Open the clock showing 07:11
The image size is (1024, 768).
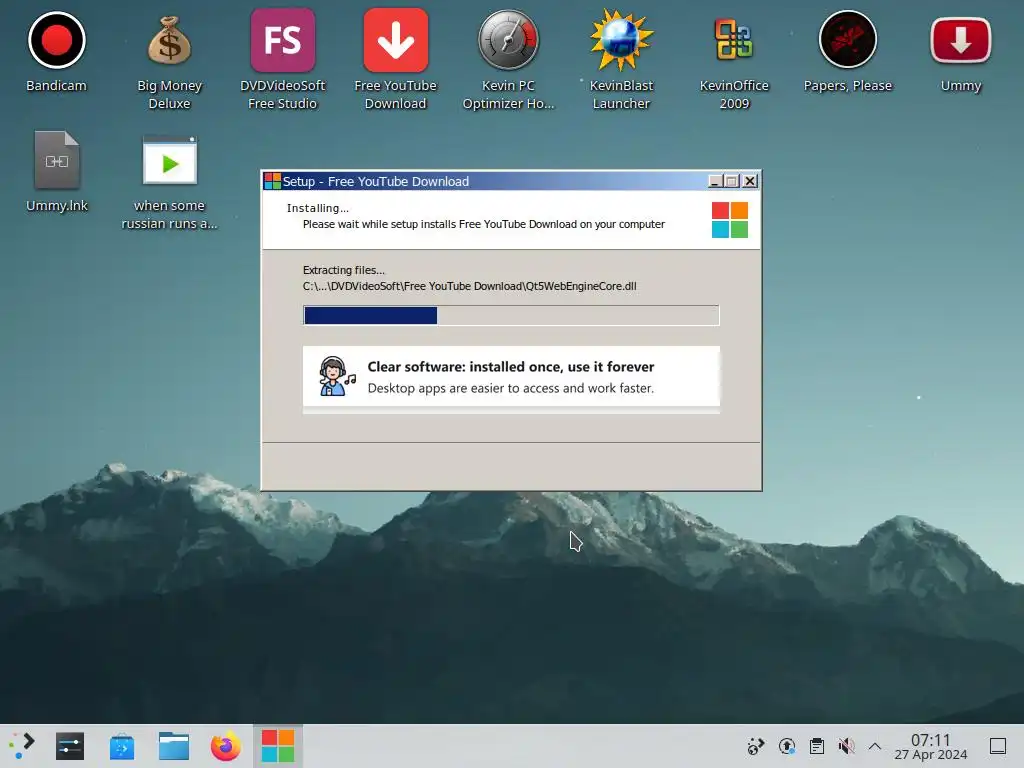point(931,746)
